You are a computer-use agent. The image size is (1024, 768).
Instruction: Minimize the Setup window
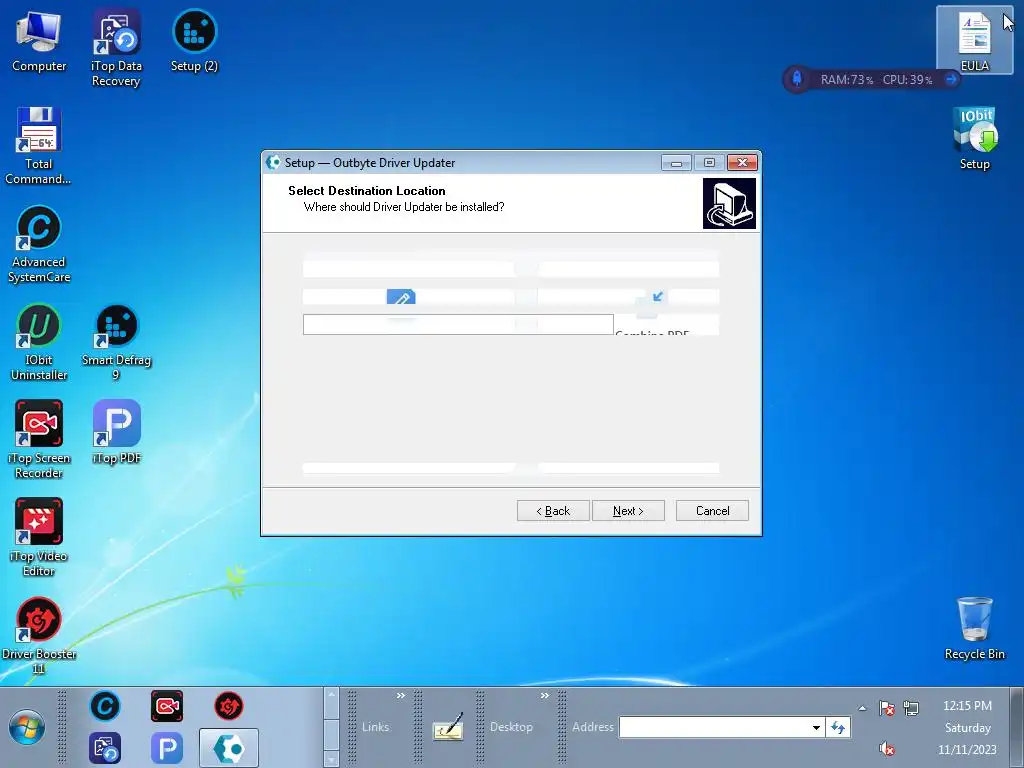(676, 163)
